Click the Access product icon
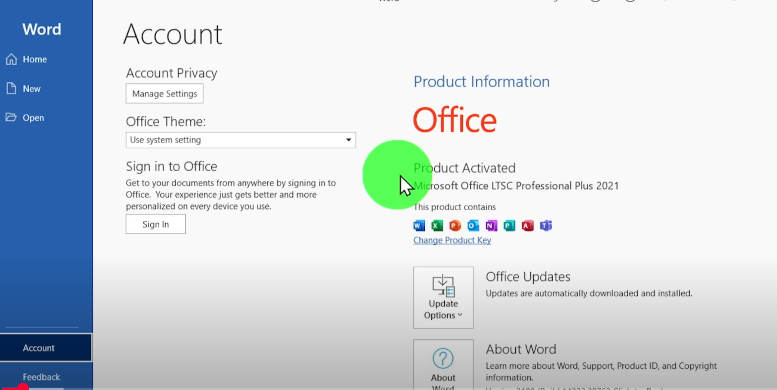Viewport: 777px width, 390px height. 528,225
